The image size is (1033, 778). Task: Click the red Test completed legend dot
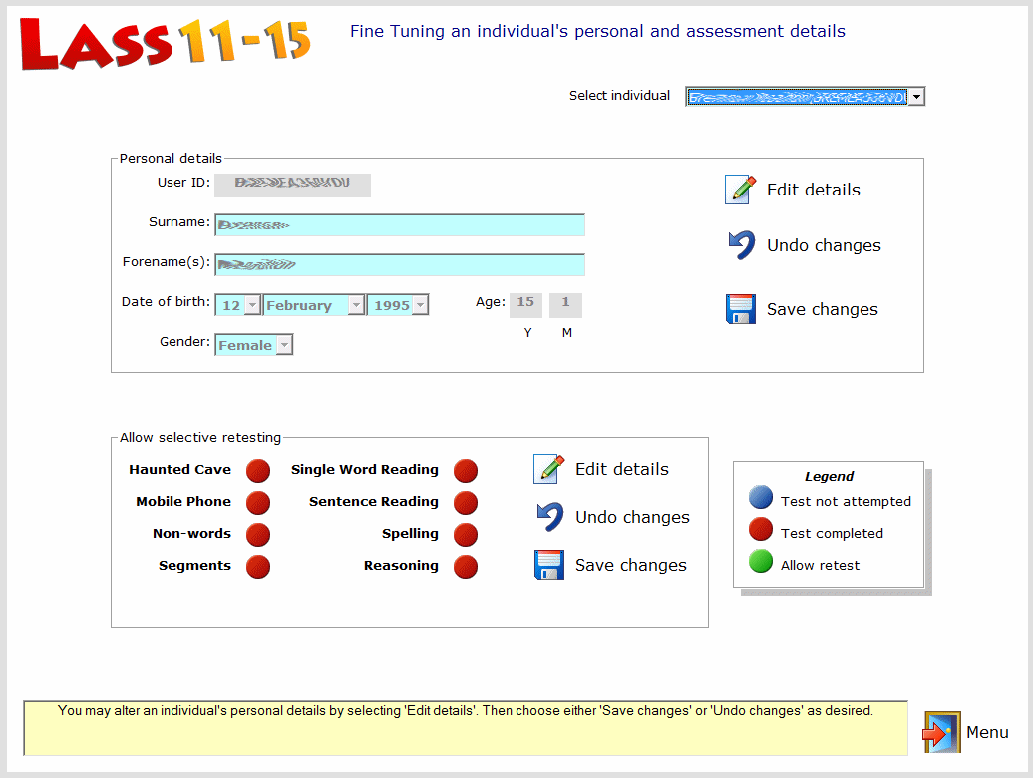761,529
